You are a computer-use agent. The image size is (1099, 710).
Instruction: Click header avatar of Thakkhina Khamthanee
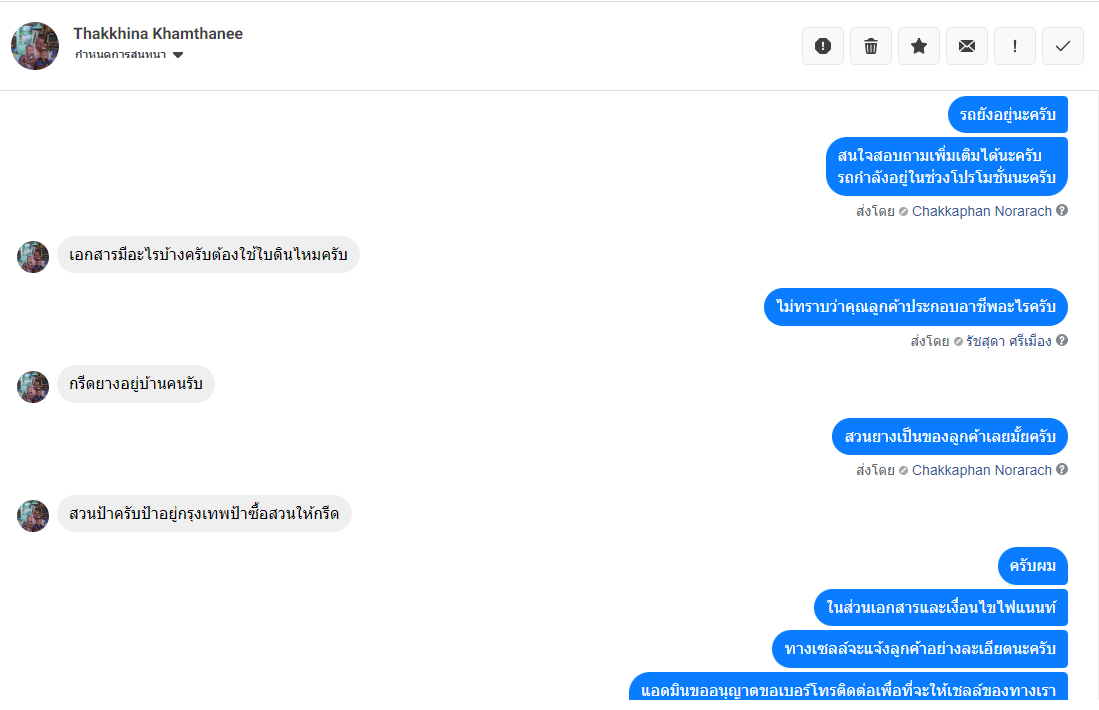coord(35,46)
